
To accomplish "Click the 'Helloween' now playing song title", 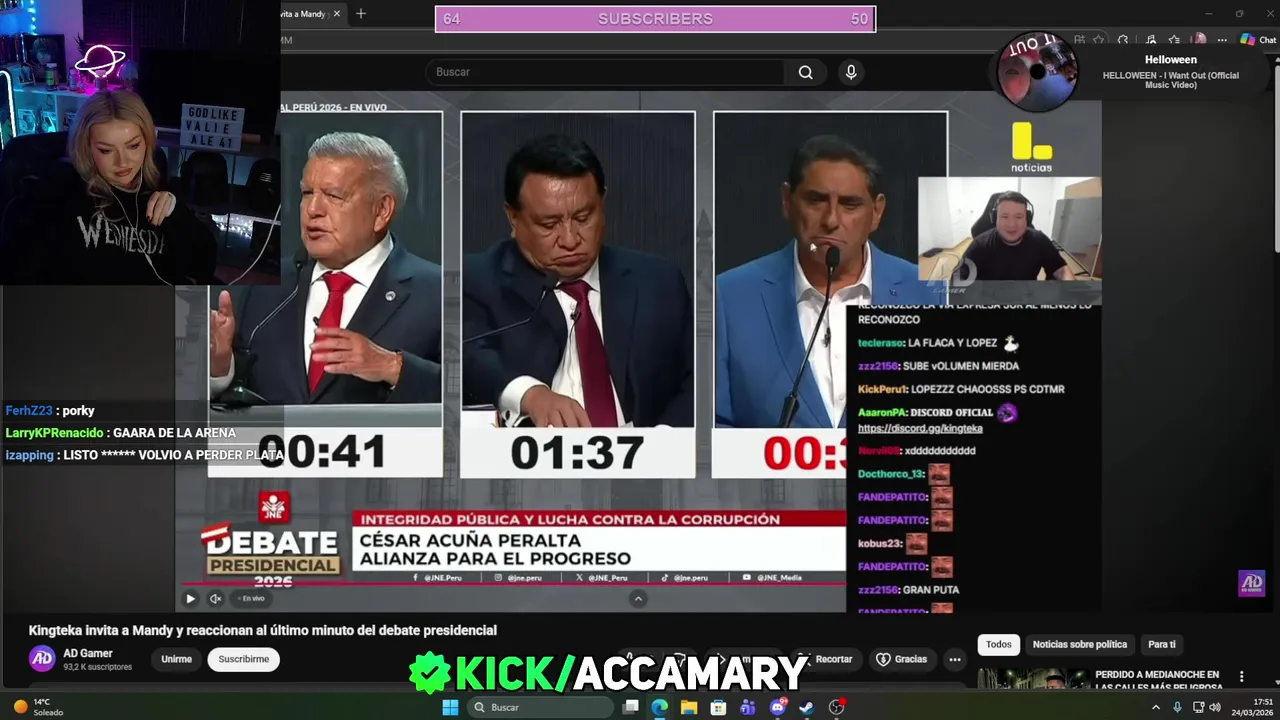I will (x=1171, y=60).
